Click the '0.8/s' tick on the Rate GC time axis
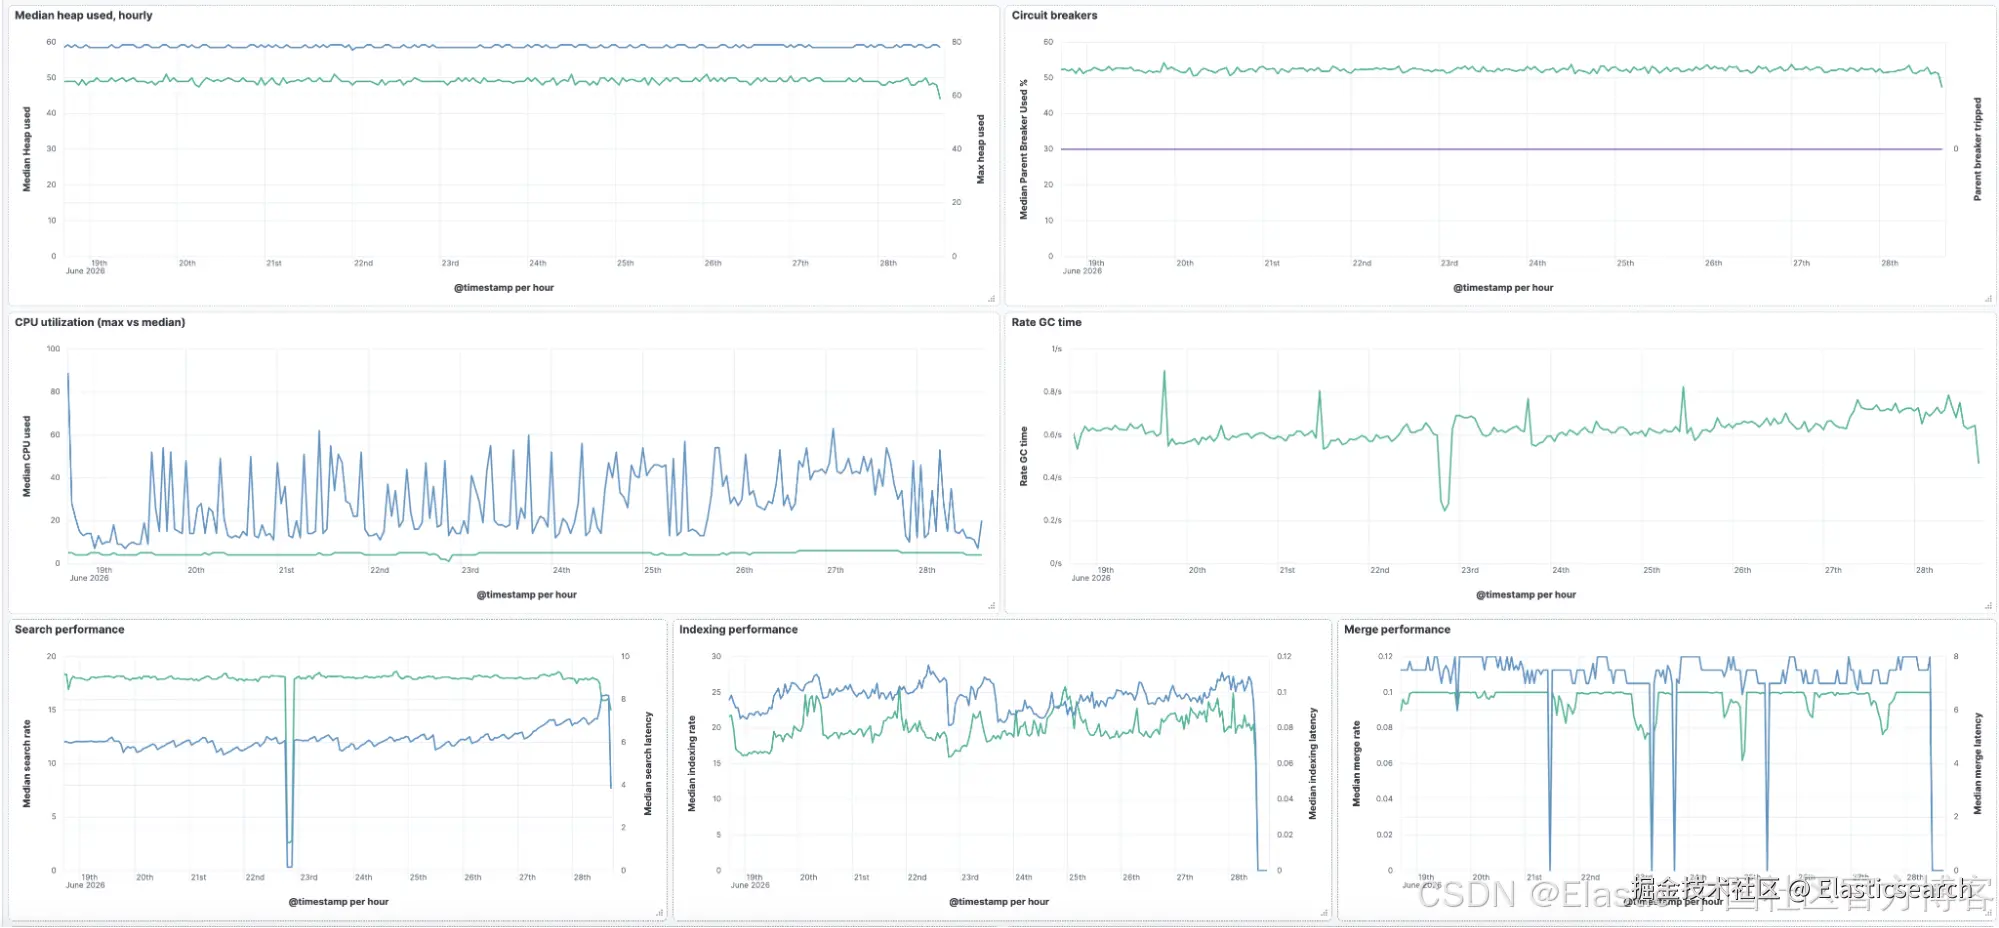Image resolution: width=1999 pixels, height=928 pixels. point(1052,392)
